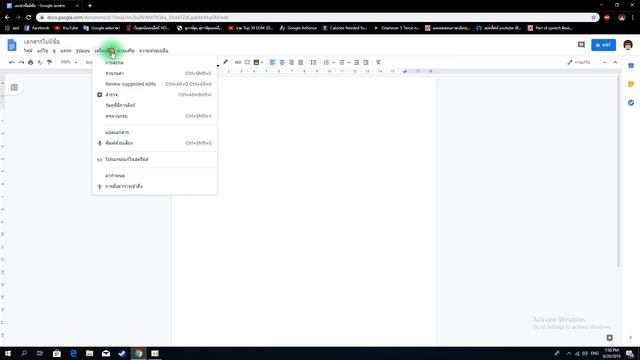The width and height of the screenshot is (640, 360).
Task: Choose the Explore item with Ctrl+Alt+Shift+I
Action: tap(154, 95)
